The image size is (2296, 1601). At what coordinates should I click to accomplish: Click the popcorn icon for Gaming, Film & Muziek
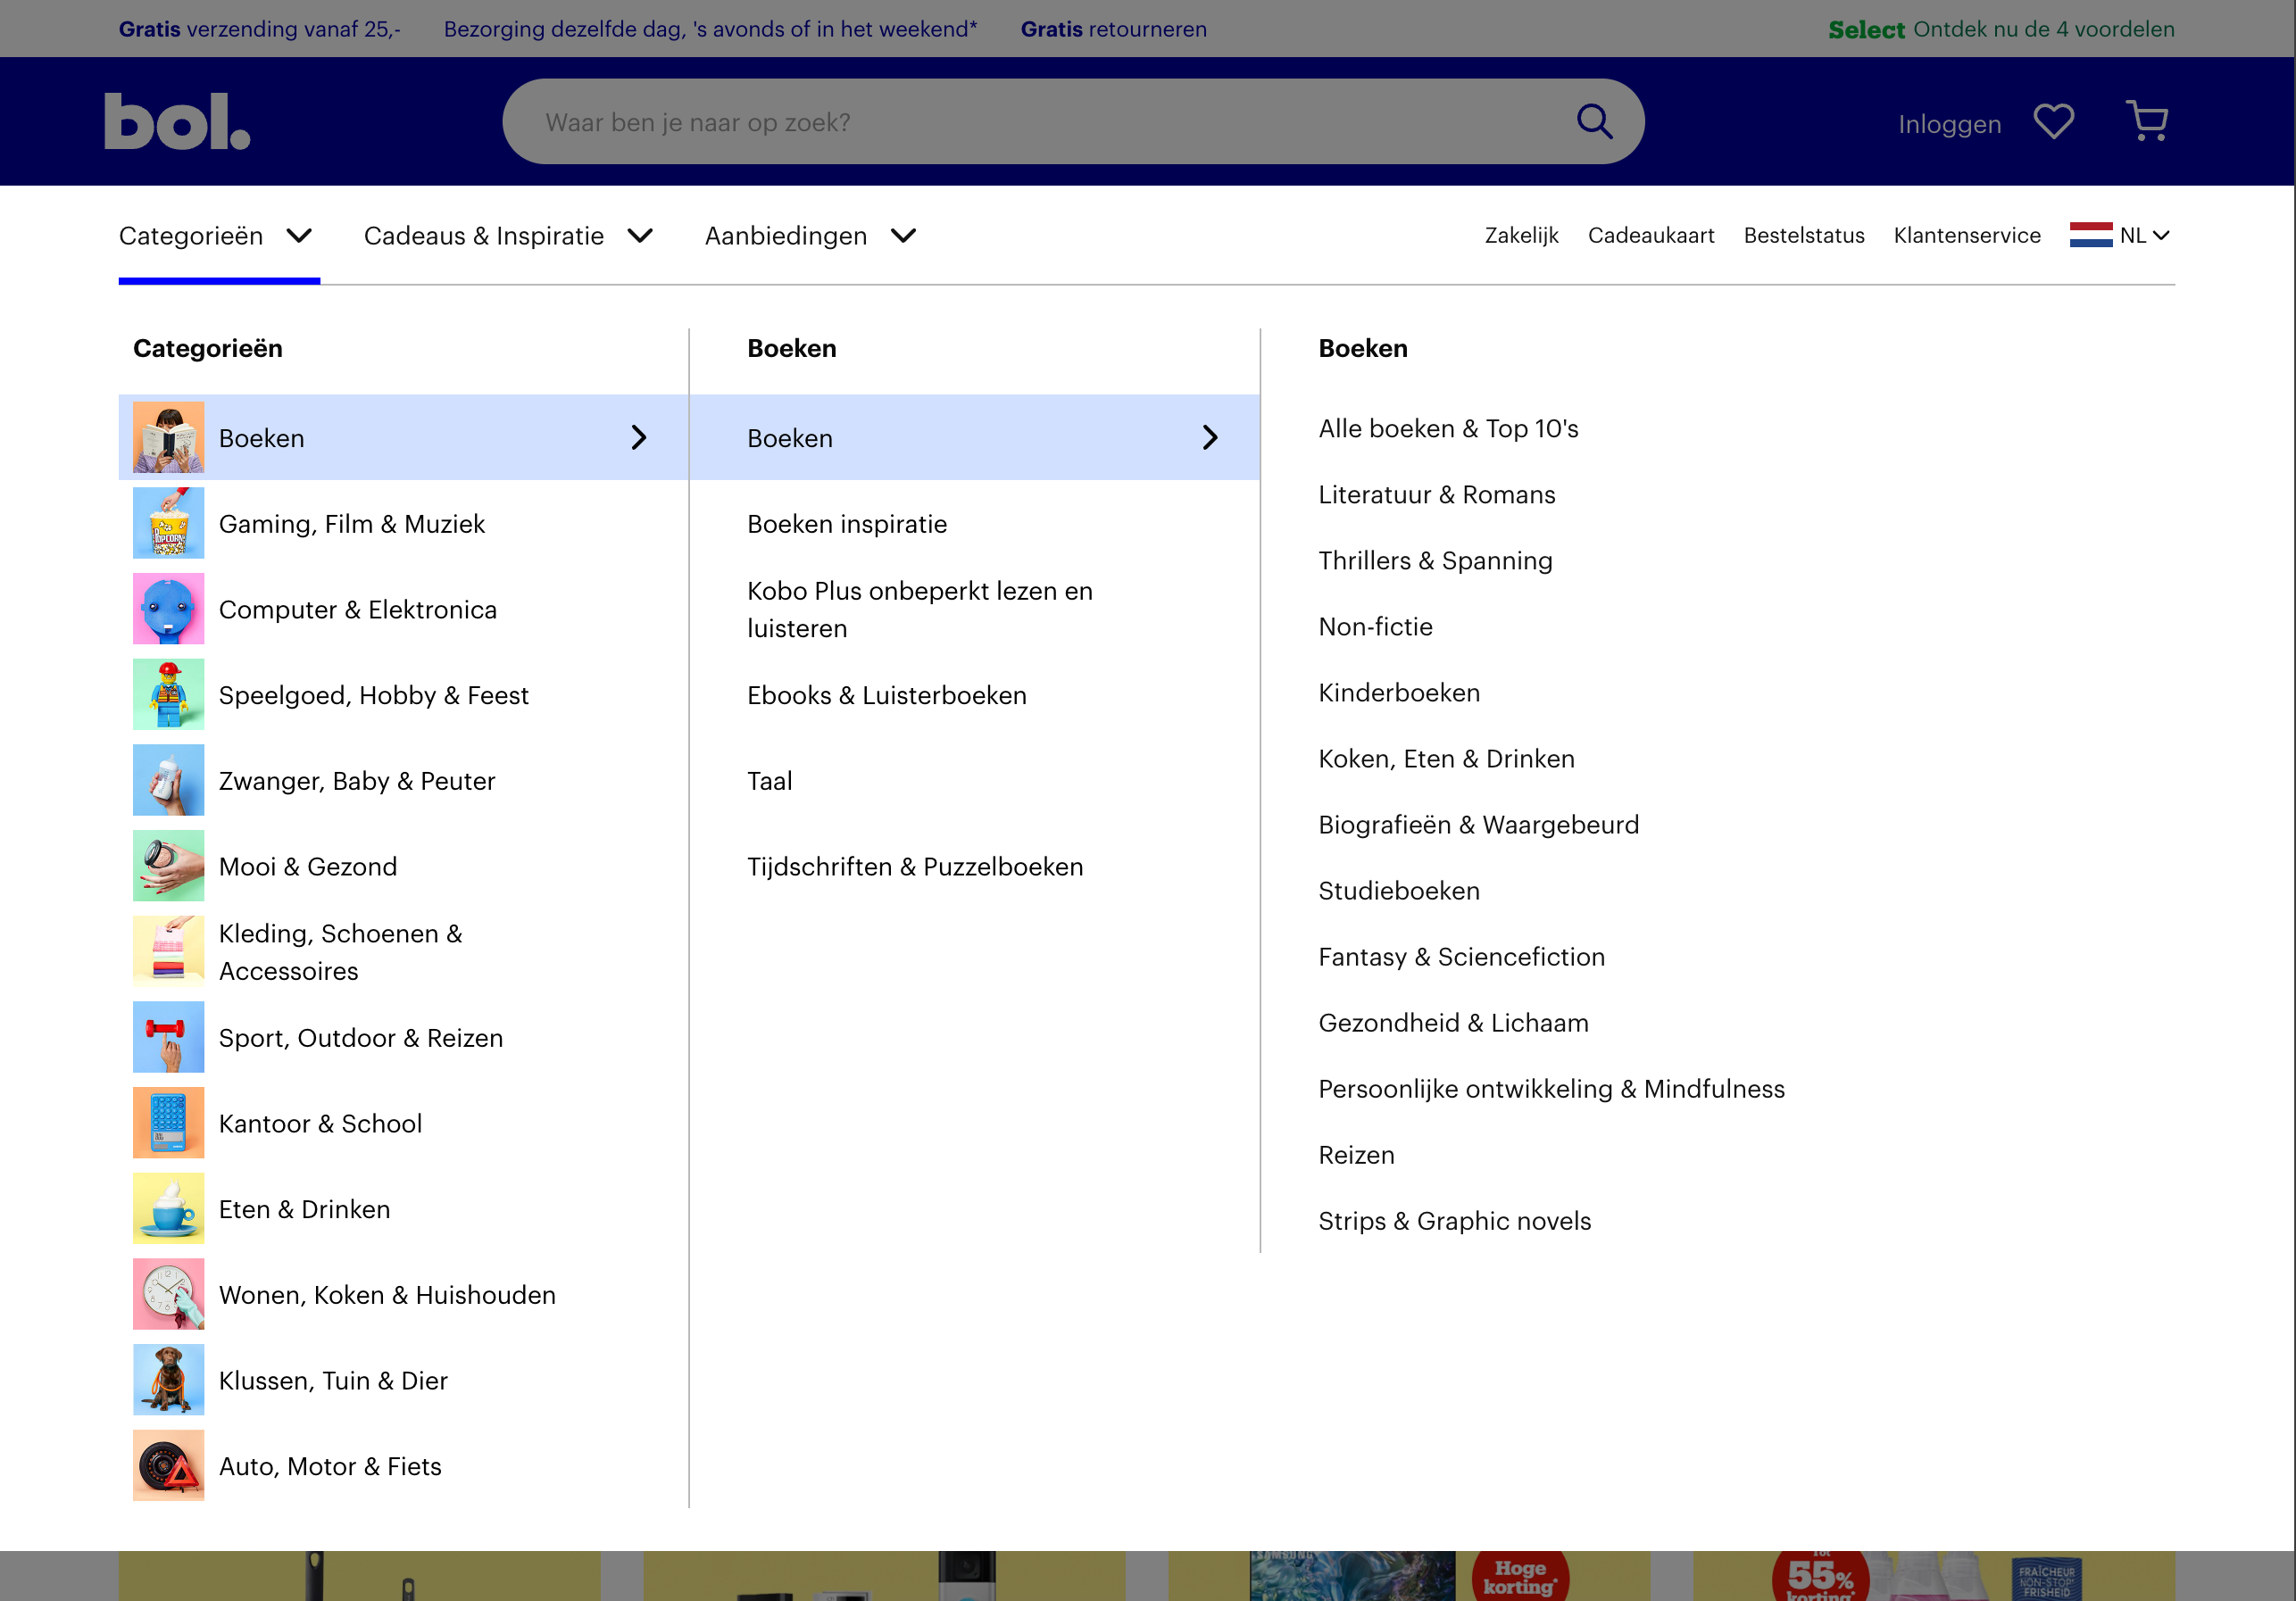point(168,523)
